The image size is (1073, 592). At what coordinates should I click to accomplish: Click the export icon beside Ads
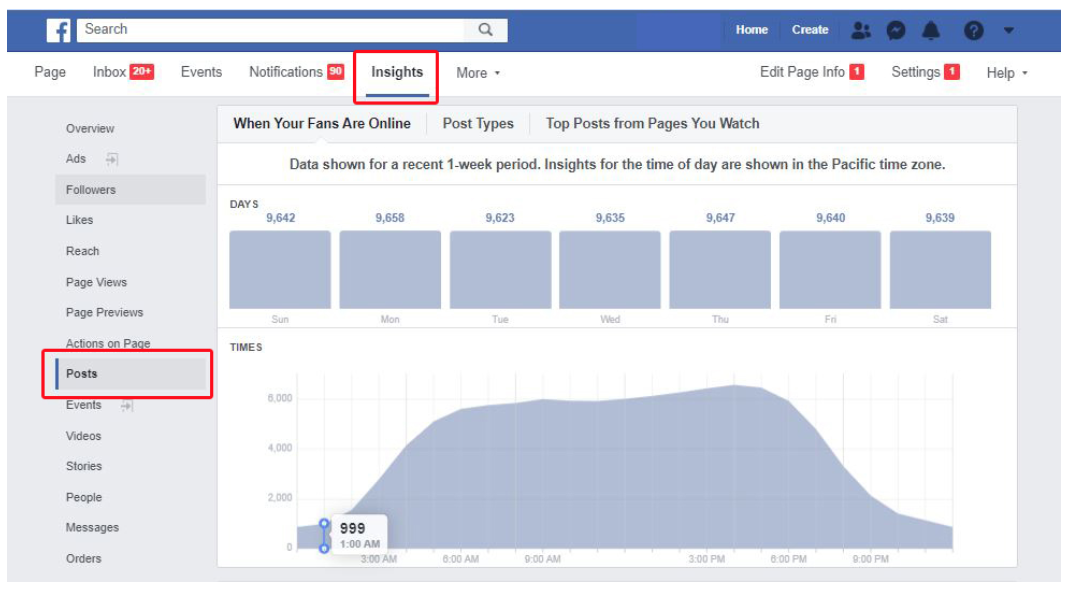(x=112, y=159)
